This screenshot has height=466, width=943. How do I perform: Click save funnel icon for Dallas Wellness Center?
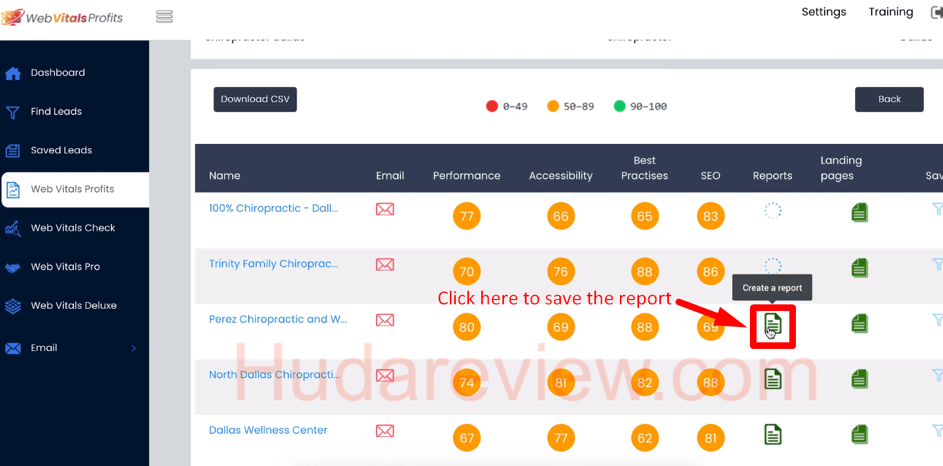(x=938, y=430)
